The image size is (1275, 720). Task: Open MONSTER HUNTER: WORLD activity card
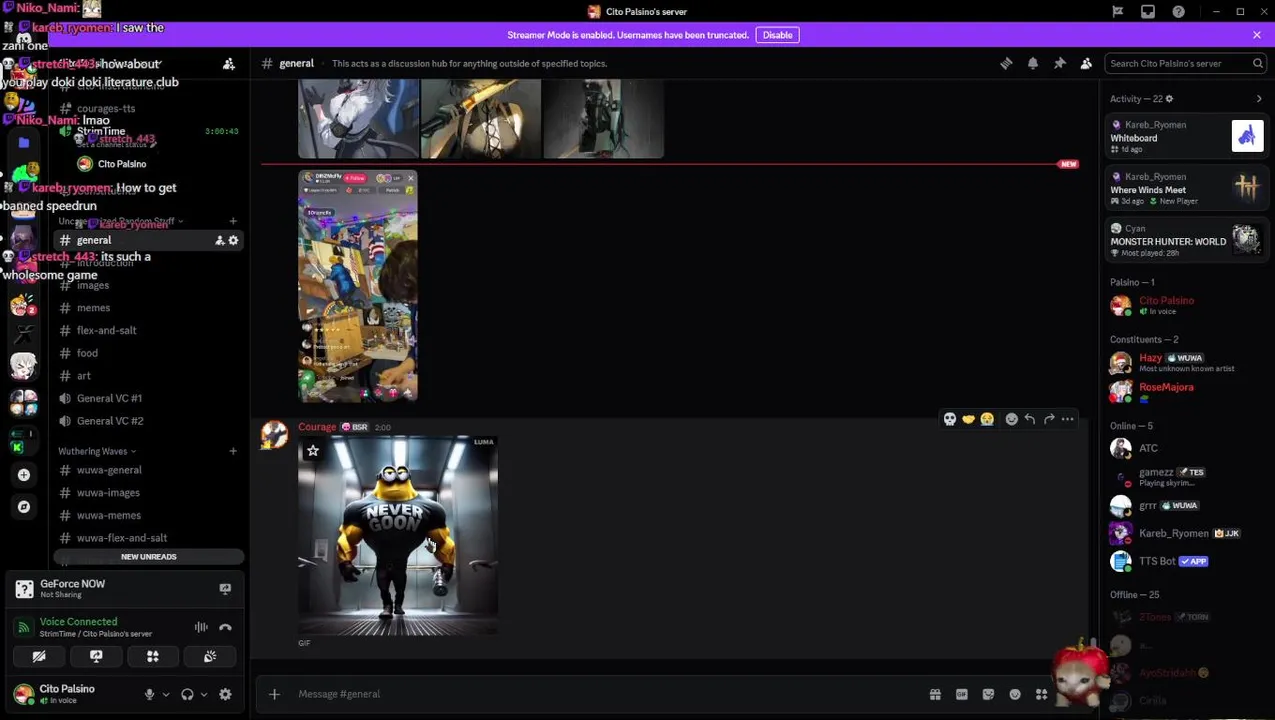[x=1187, y=240]
